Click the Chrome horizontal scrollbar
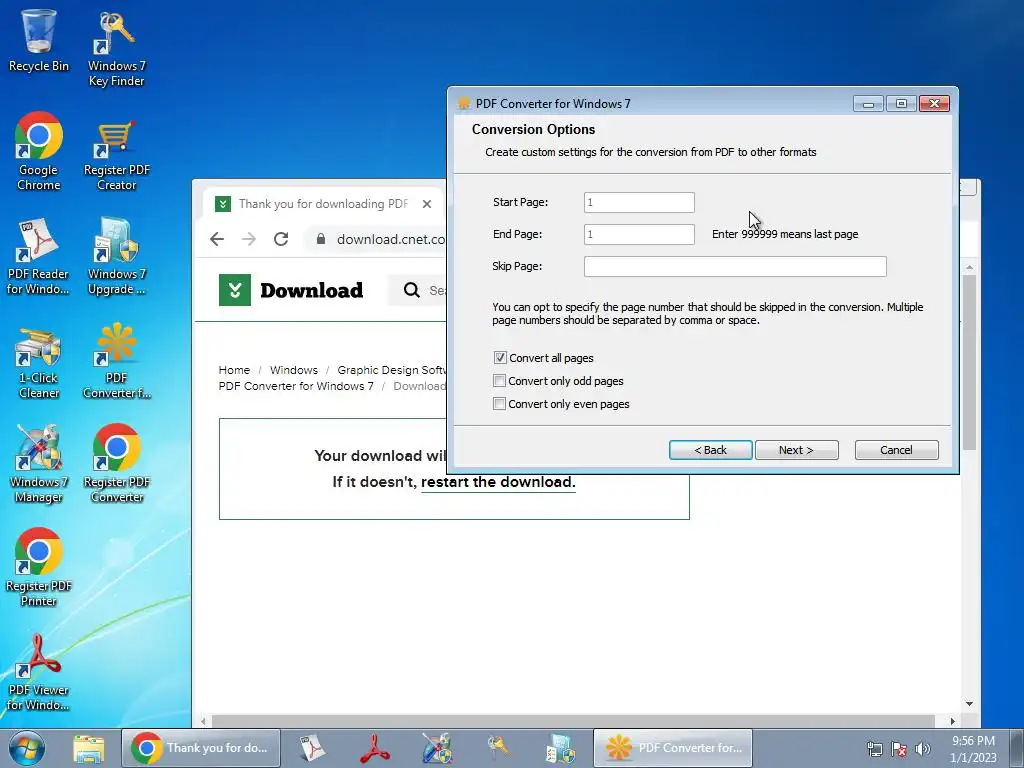This screenshot has height=768, width=1024. coord(573,721)
